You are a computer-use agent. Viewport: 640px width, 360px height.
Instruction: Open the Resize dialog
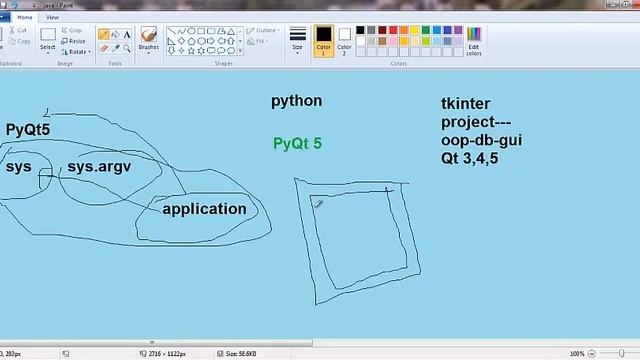click(x=73, y=41)
